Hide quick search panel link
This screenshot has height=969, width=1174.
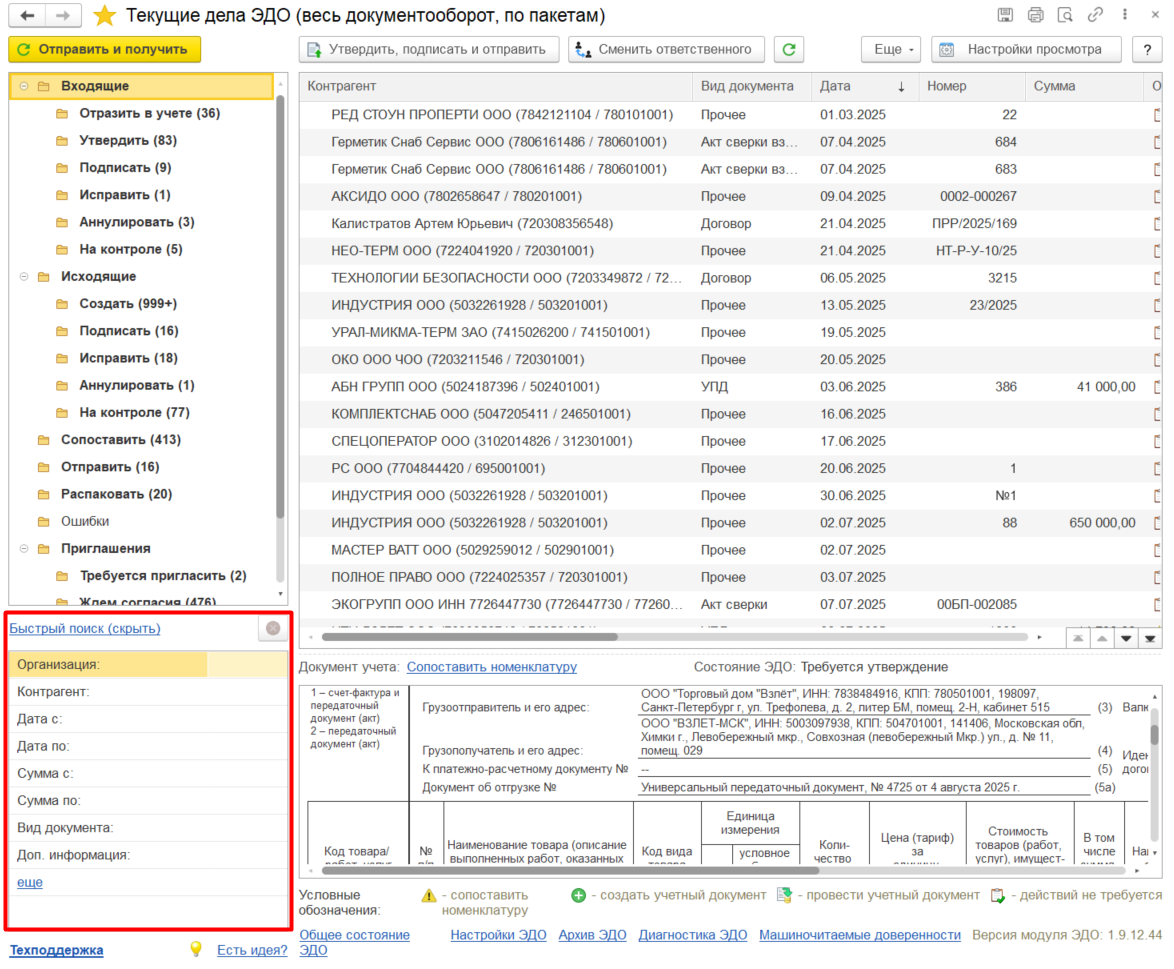click(85, 628)
